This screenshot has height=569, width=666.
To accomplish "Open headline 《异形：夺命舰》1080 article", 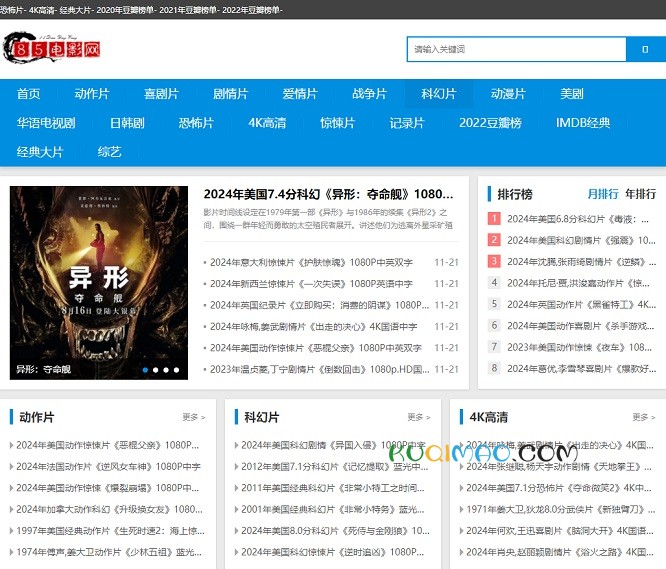I will [x=328, y=194].
